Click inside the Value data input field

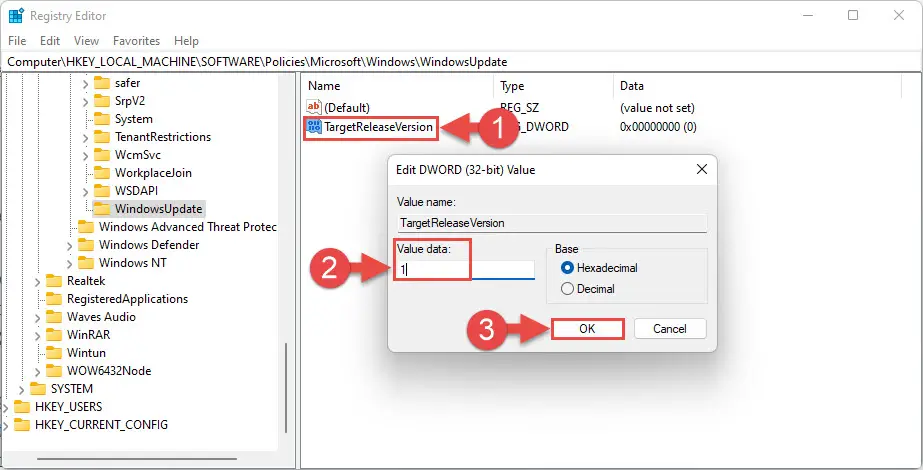click(465, 270)
